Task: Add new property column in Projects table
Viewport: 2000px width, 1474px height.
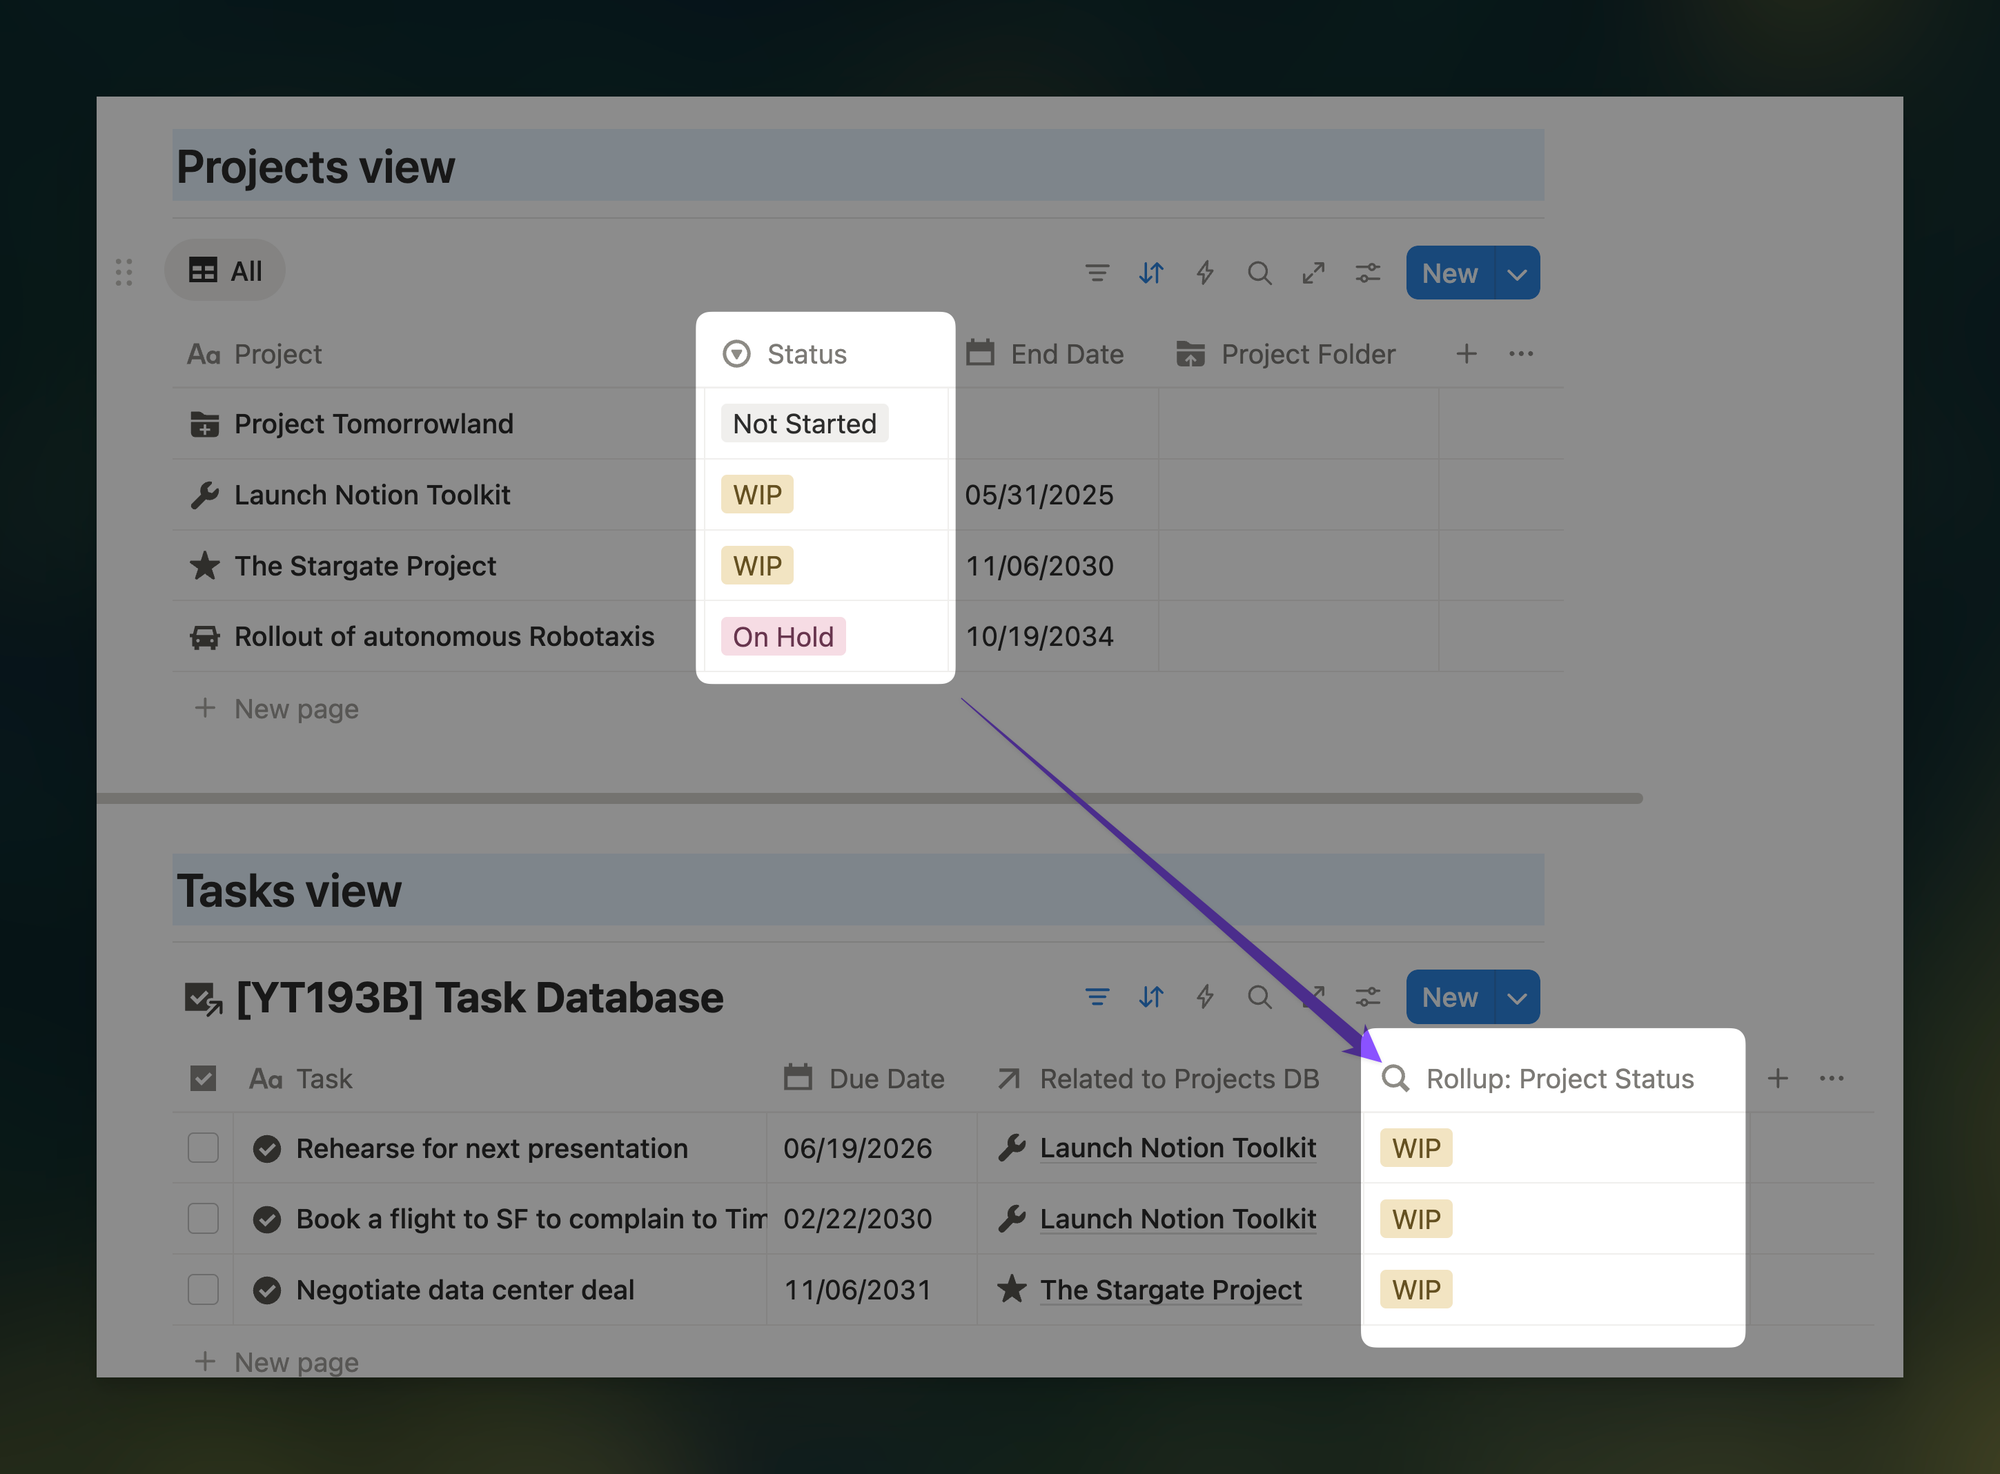Action: 1466,354
